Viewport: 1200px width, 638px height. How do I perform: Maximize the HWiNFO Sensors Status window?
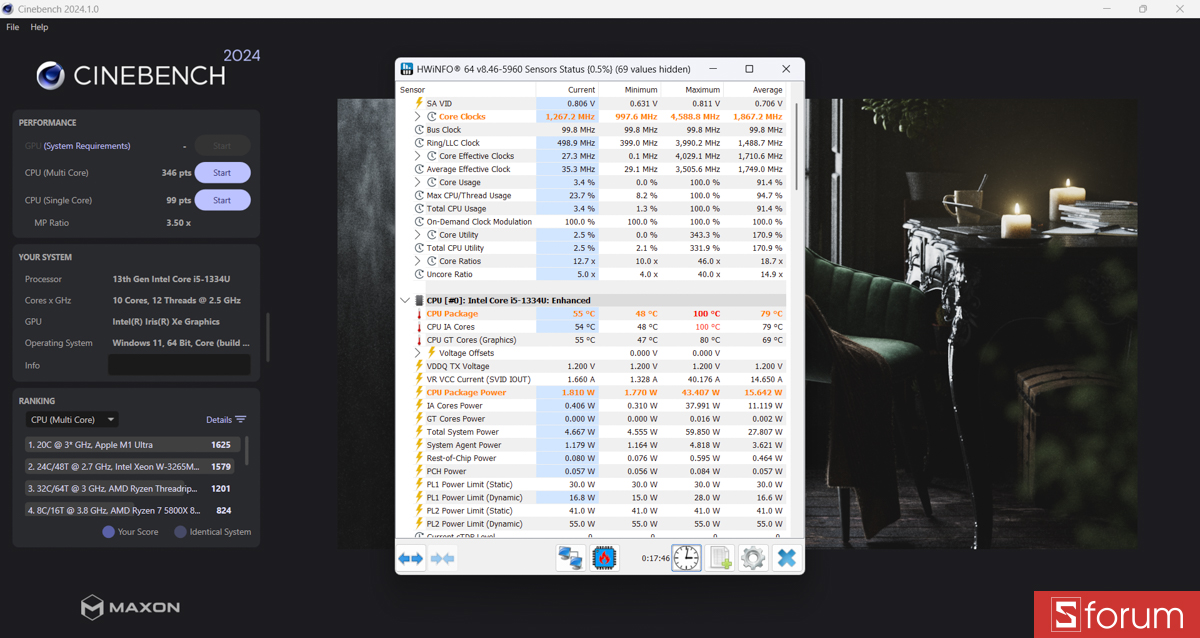pos(749,69)
